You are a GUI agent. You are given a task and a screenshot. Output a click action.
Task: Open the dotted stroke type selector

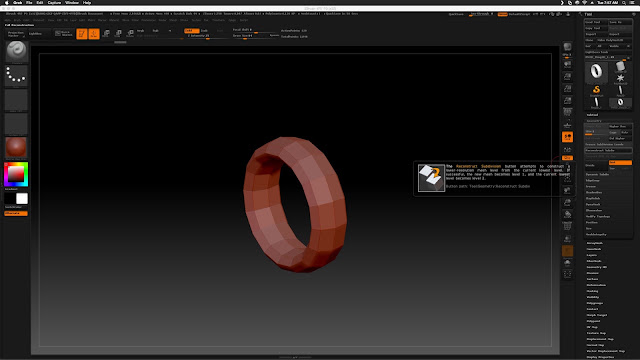point(16,76)
